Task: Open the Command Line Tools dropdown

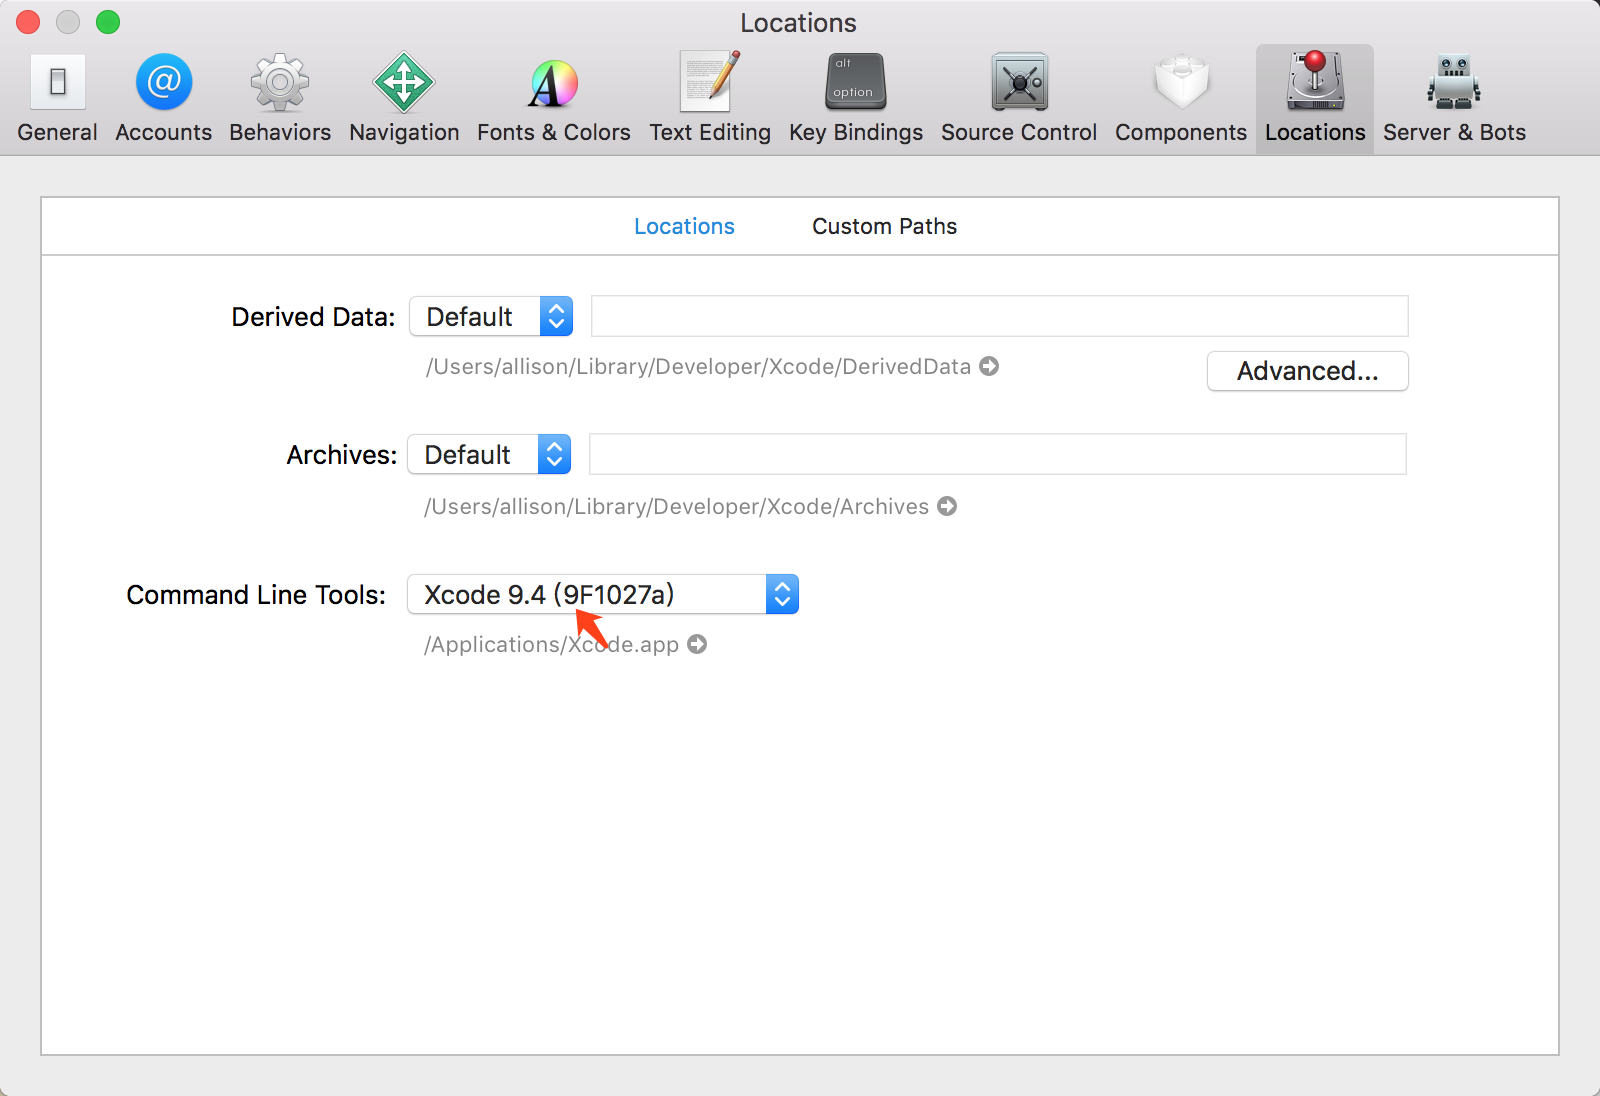Action: tap(603, 594)
